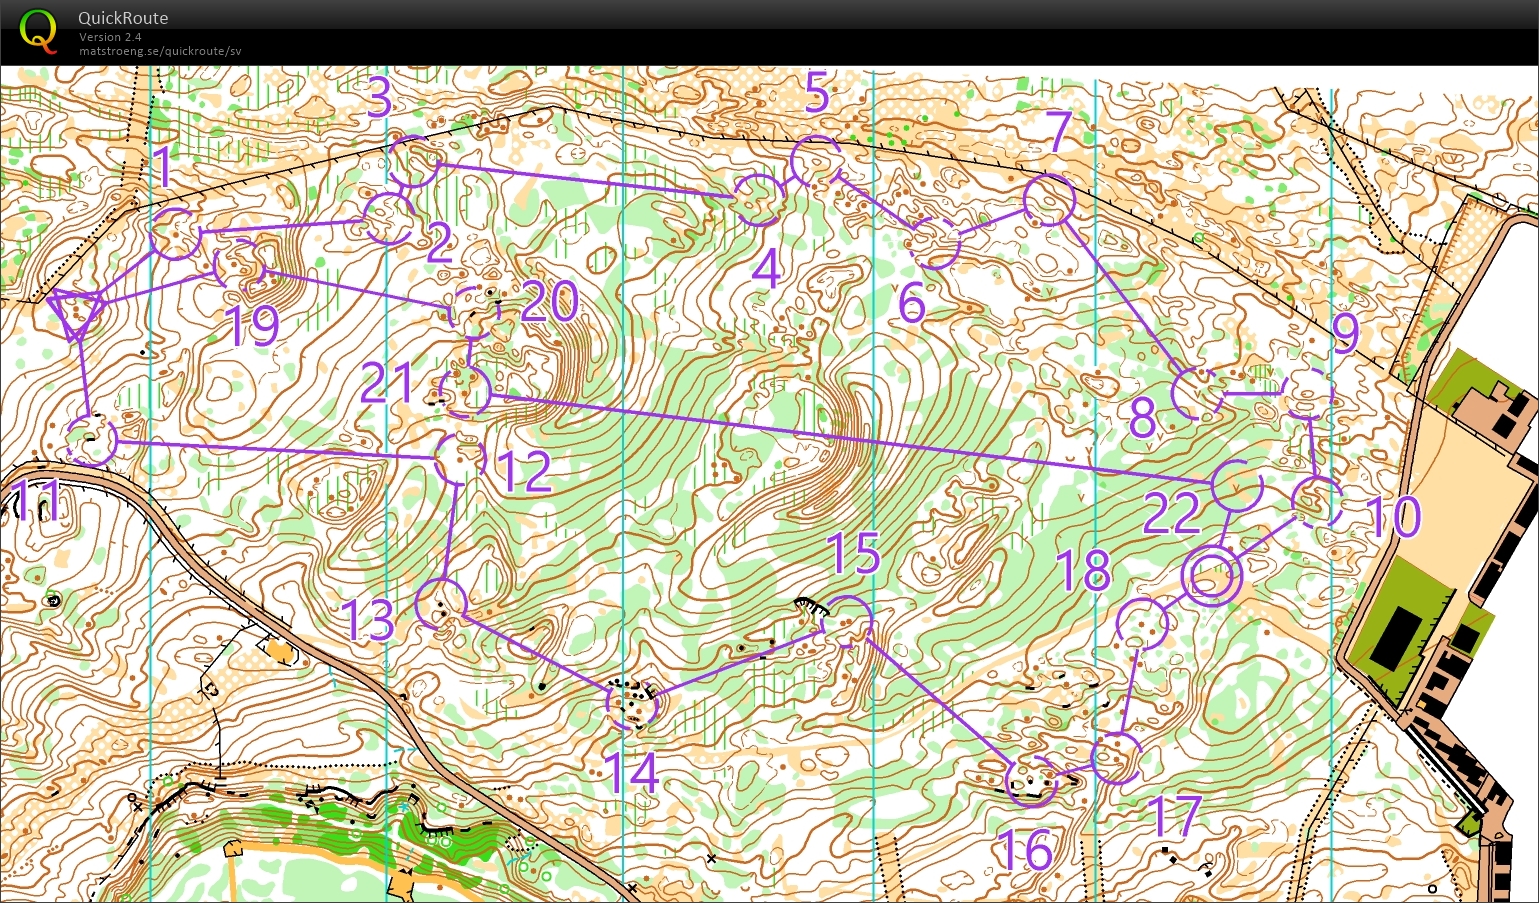Select control circle 3
The image size is (1539, 903).
tap(413, 161)
